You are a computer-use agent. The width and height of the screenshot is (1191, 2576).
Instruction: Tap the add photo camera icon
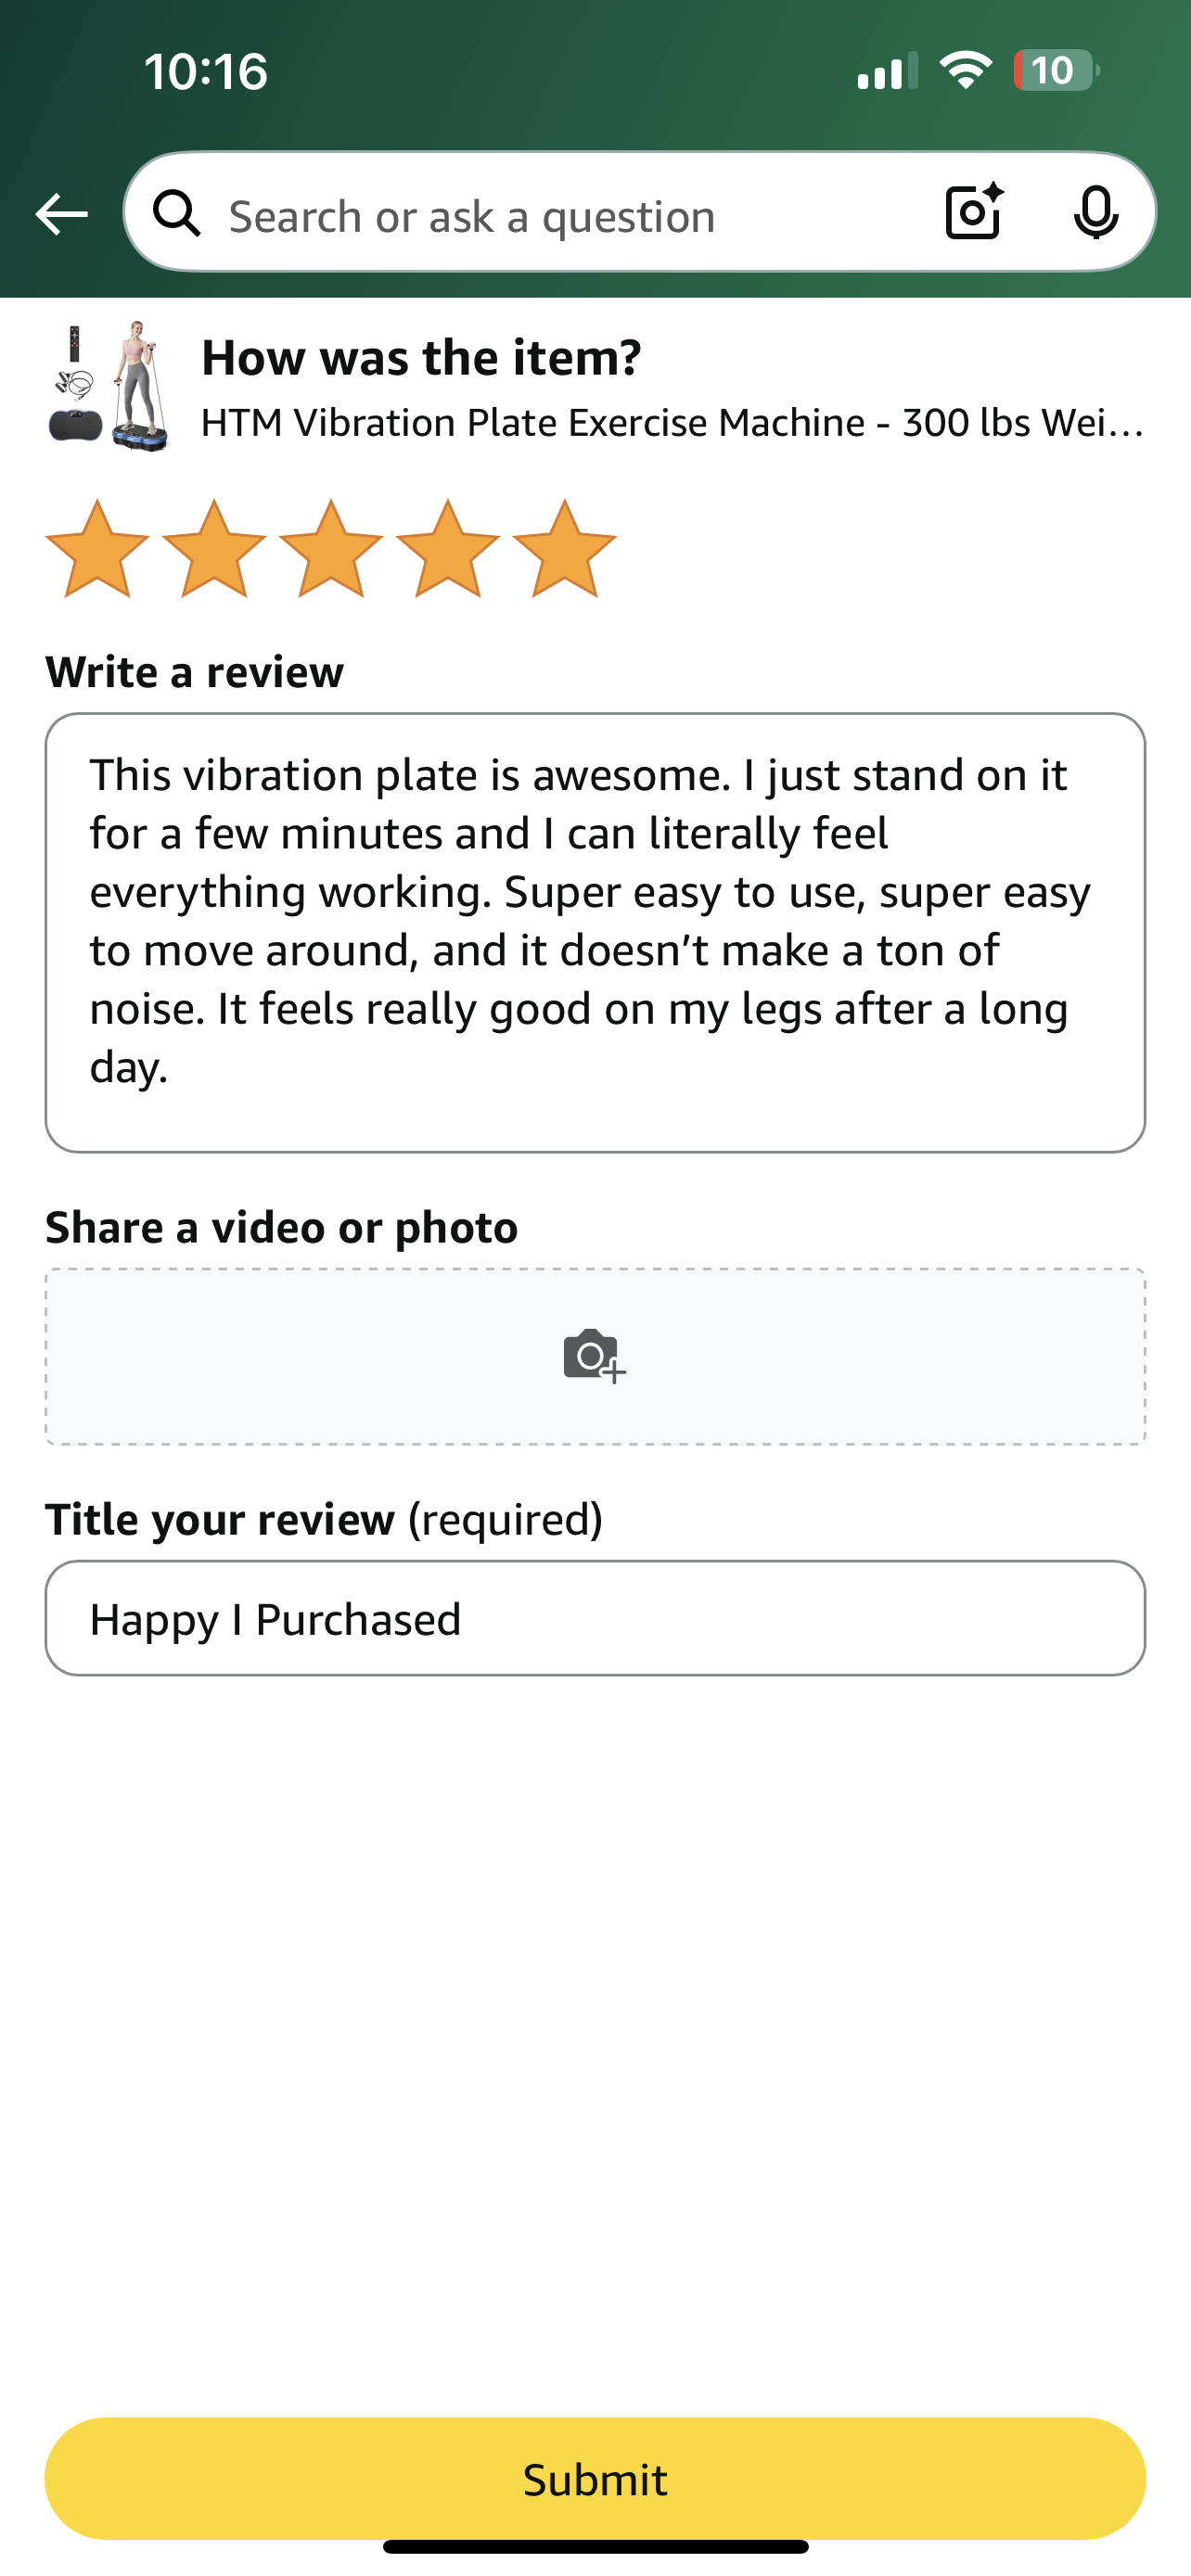[594, 1356]
